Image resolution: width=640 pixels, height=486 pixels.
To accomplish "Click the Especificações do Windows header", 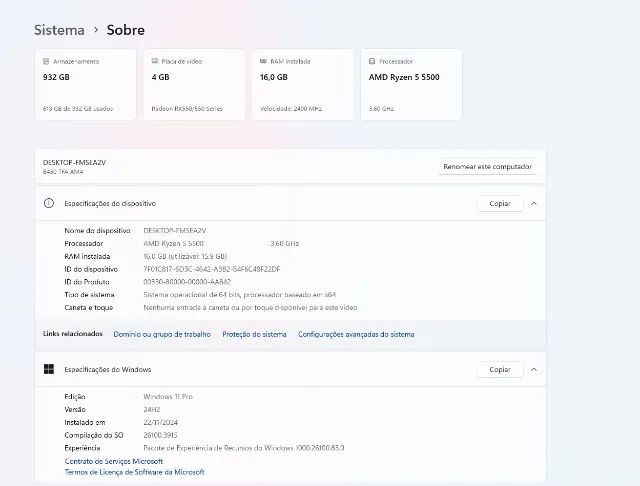I will click(x=290, y=369).
